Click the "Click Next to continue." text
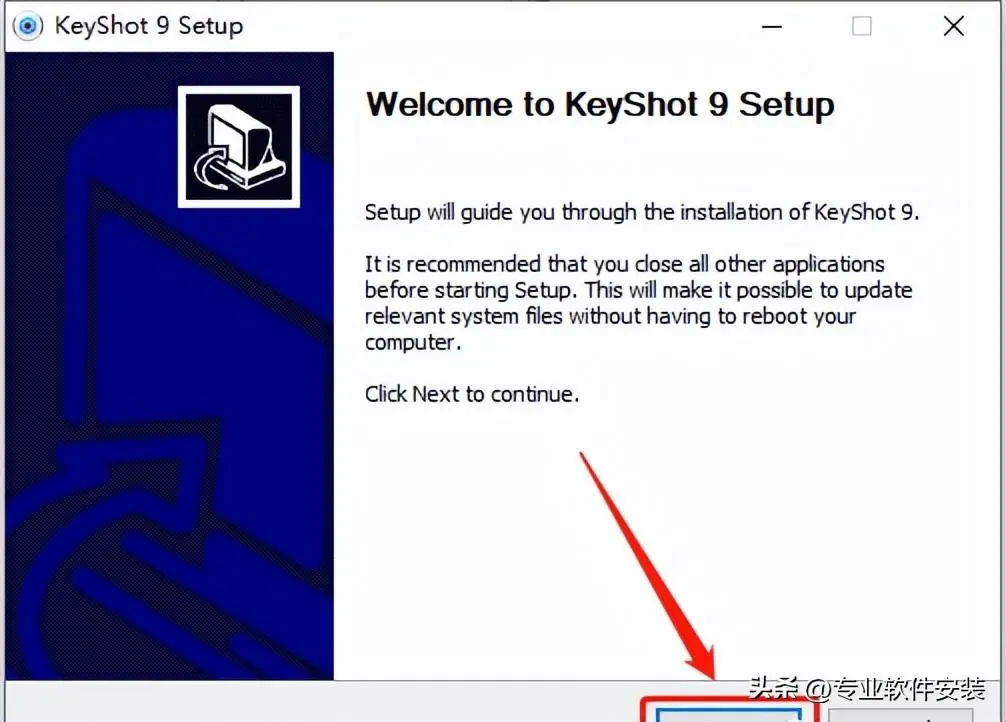This screenshot has width=1006, height=722. [x=472, y=394]
